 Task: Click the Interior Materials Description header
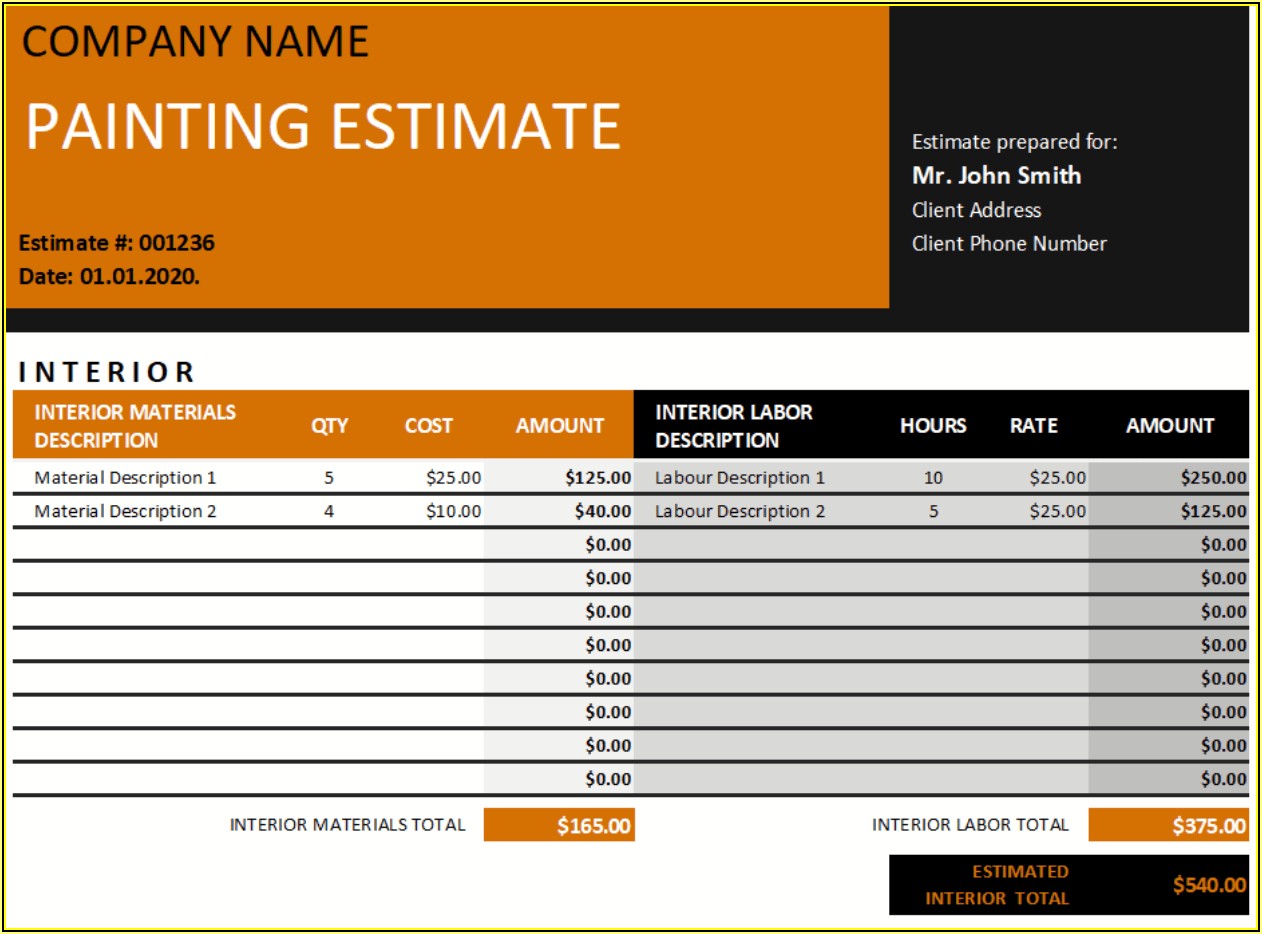point(135,426)
